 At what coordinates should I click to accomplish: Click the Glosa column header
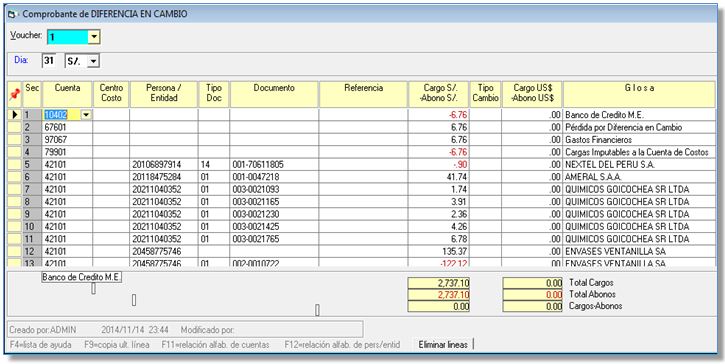point(639,94)
